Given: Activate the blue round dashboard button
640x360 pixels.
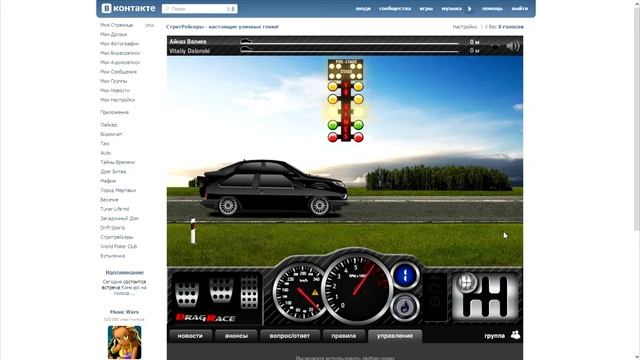Looking at the screenshot, I should [405, 276].
